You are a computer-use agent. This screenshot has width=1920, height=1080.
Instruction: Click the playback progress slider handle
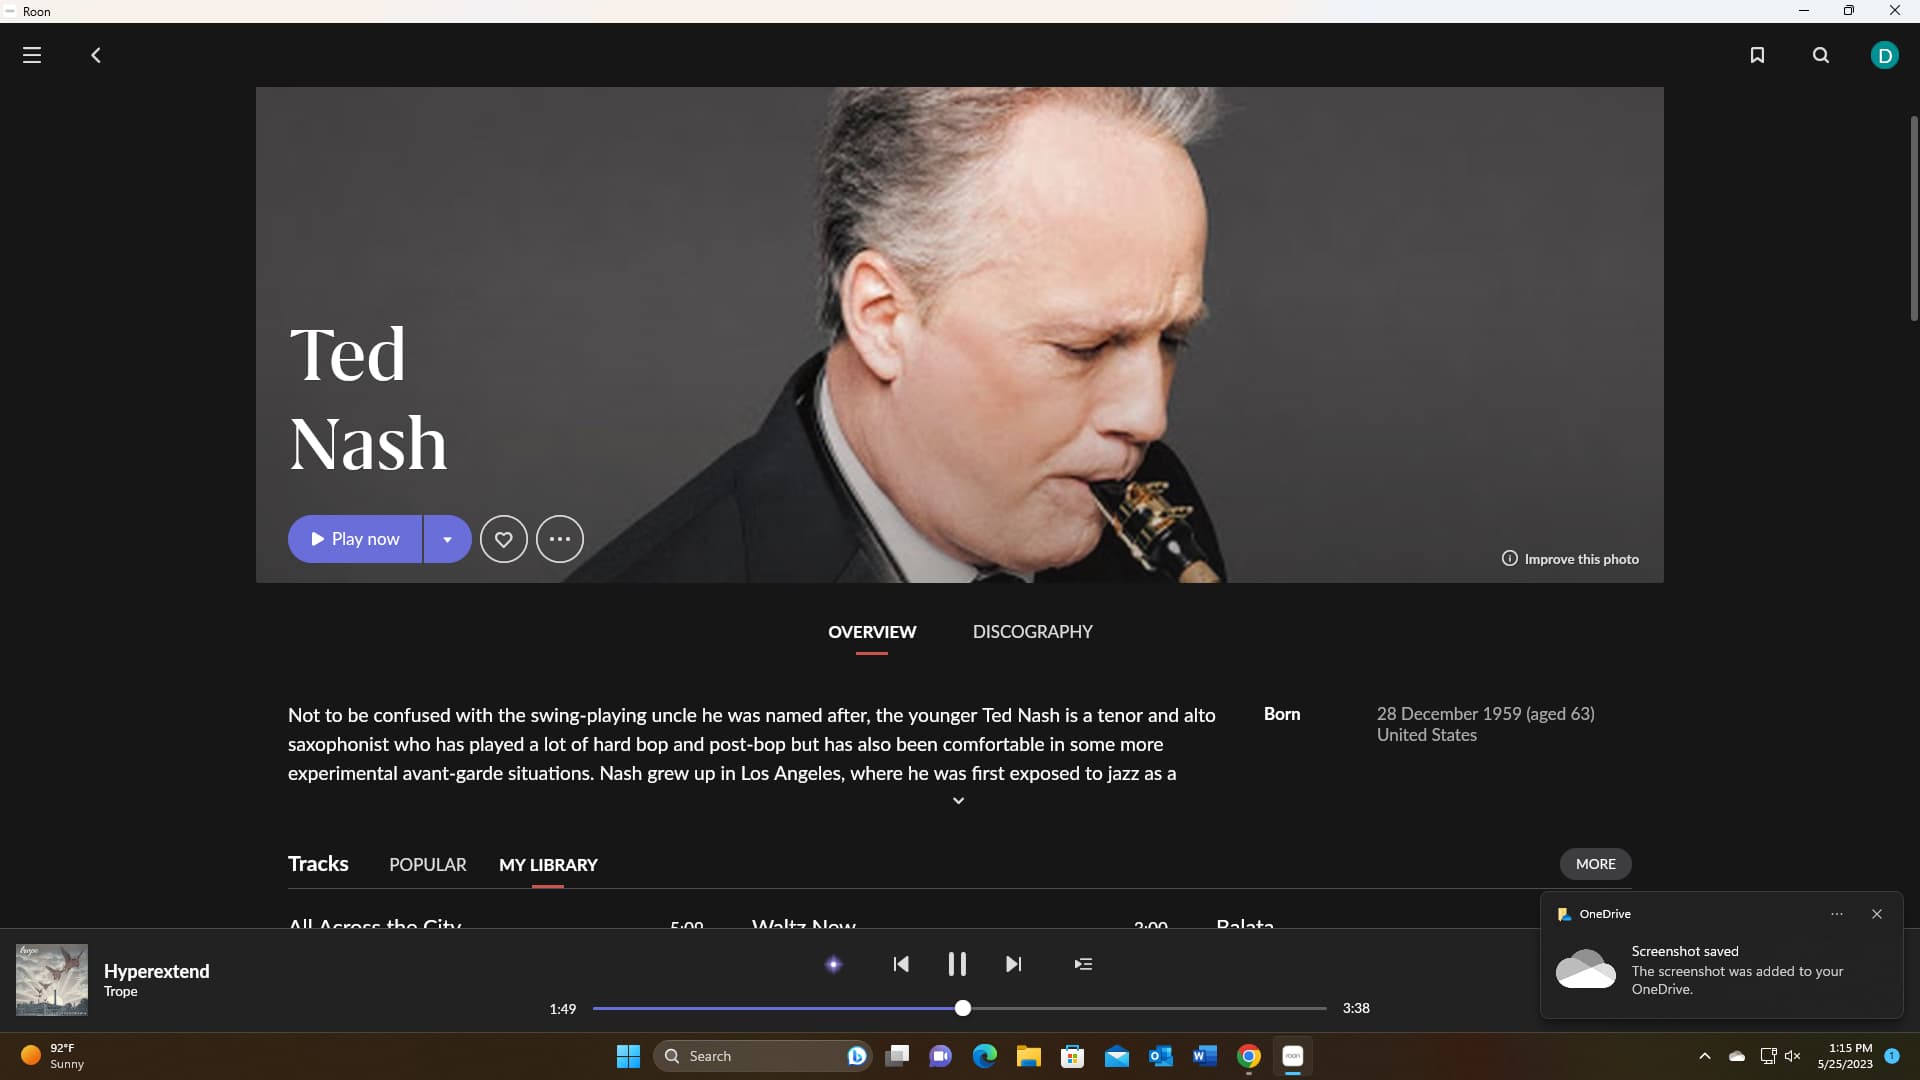point(962,1008)
